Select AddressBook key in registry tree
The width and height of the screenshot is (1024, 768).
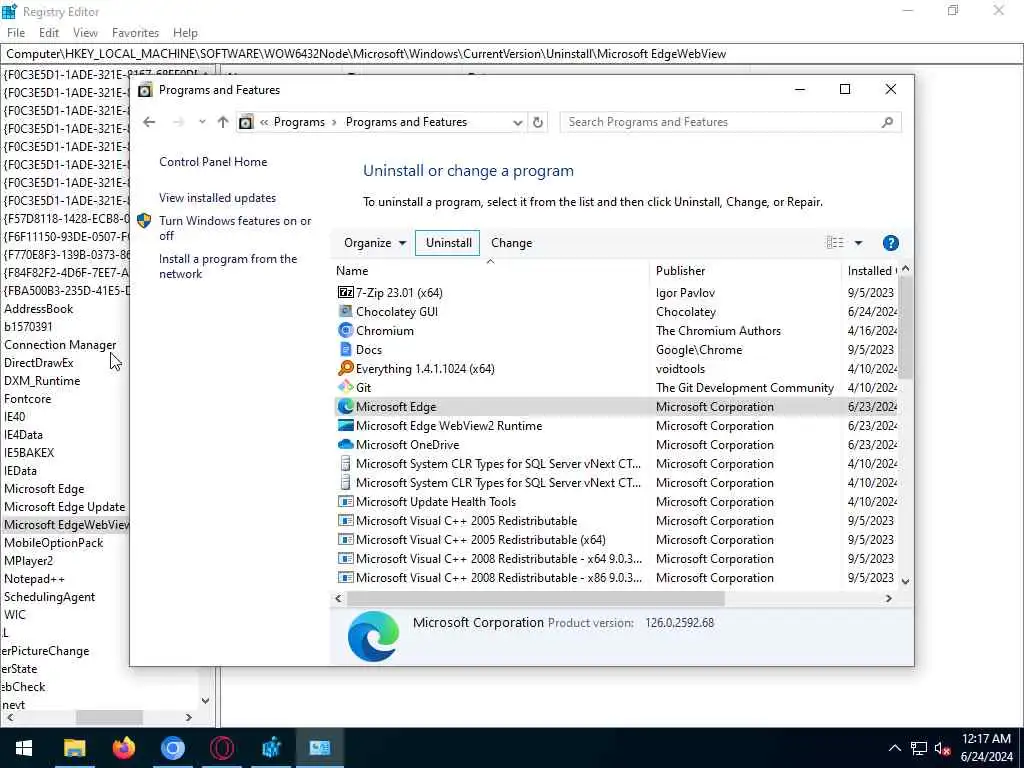pos(39,309)
